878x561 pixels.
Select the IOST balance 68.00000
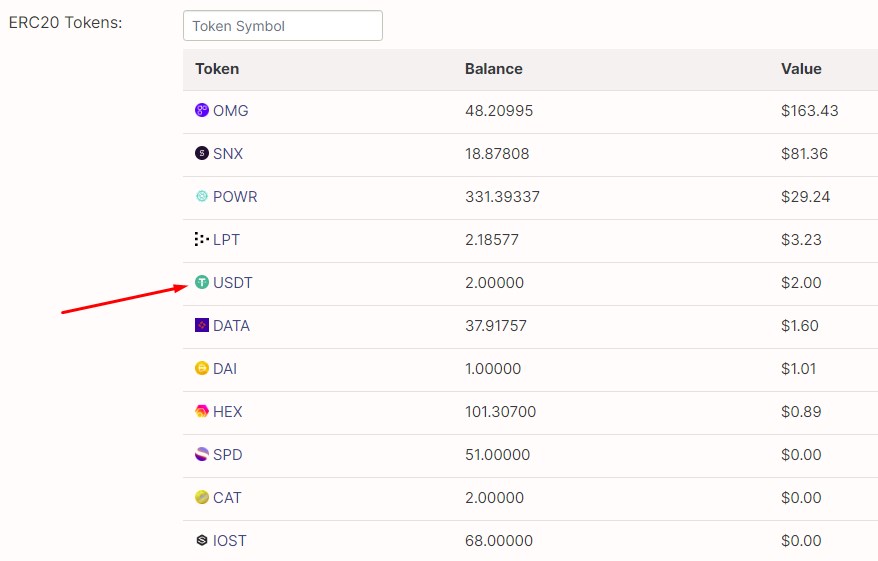click(499, 541)
